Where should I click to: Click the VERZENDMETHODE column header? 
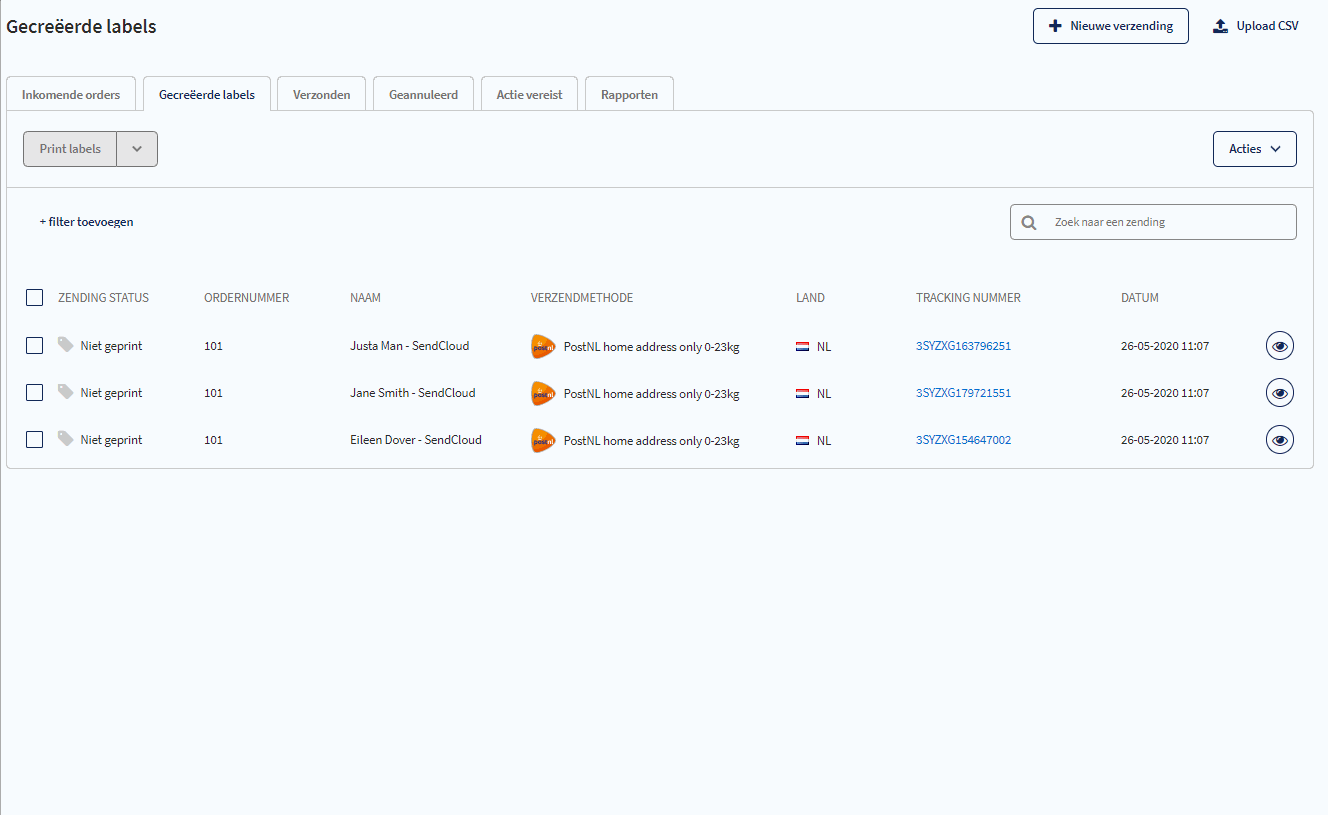pyautogui.click(x=582, y=298)
